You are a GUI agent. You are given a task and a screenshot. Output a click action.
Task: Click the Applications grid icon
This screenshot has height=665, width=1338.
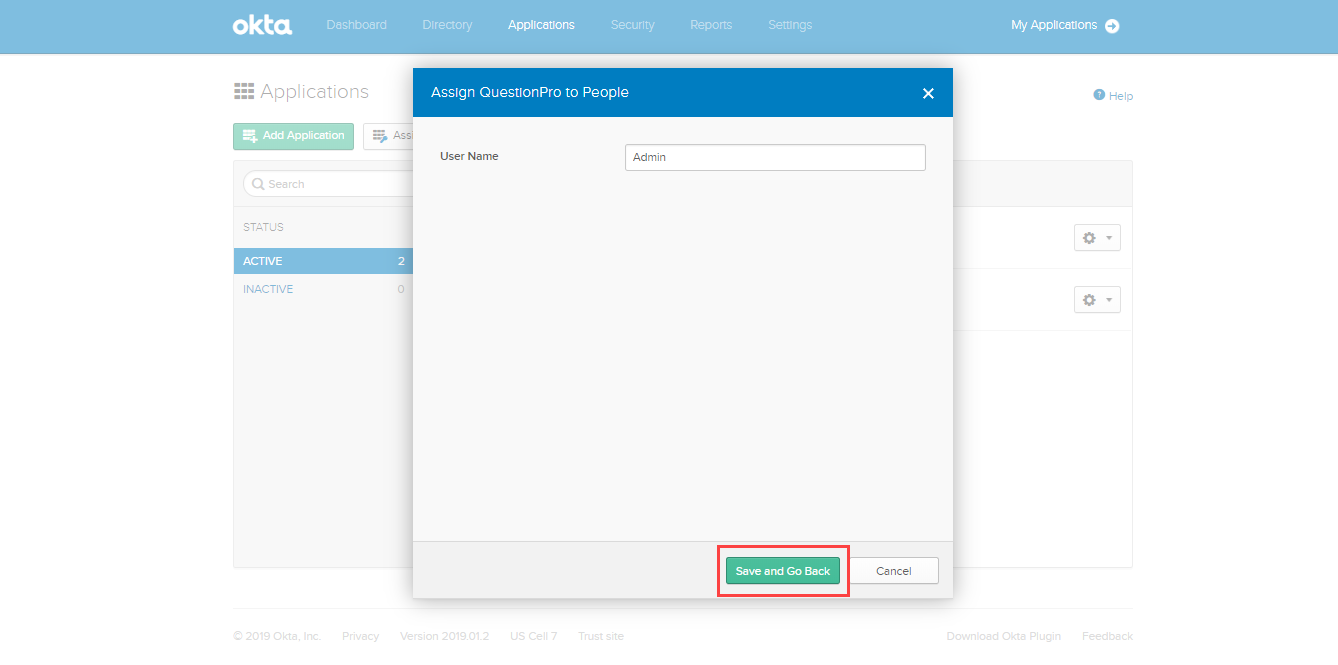coord(244,92)
